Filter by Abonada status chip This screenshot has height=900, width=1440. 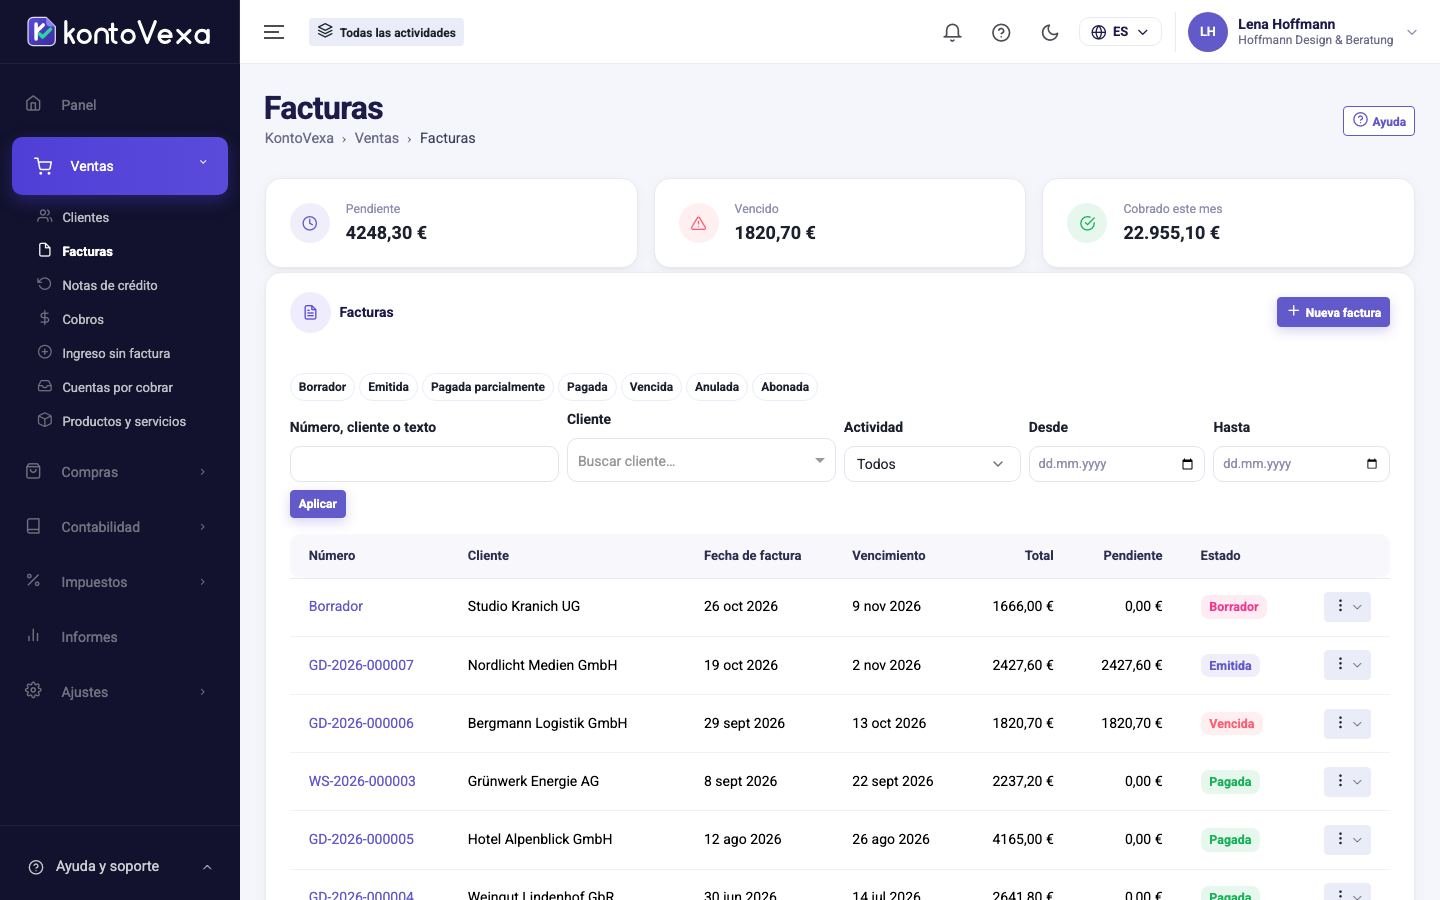(x=785, y=387)
